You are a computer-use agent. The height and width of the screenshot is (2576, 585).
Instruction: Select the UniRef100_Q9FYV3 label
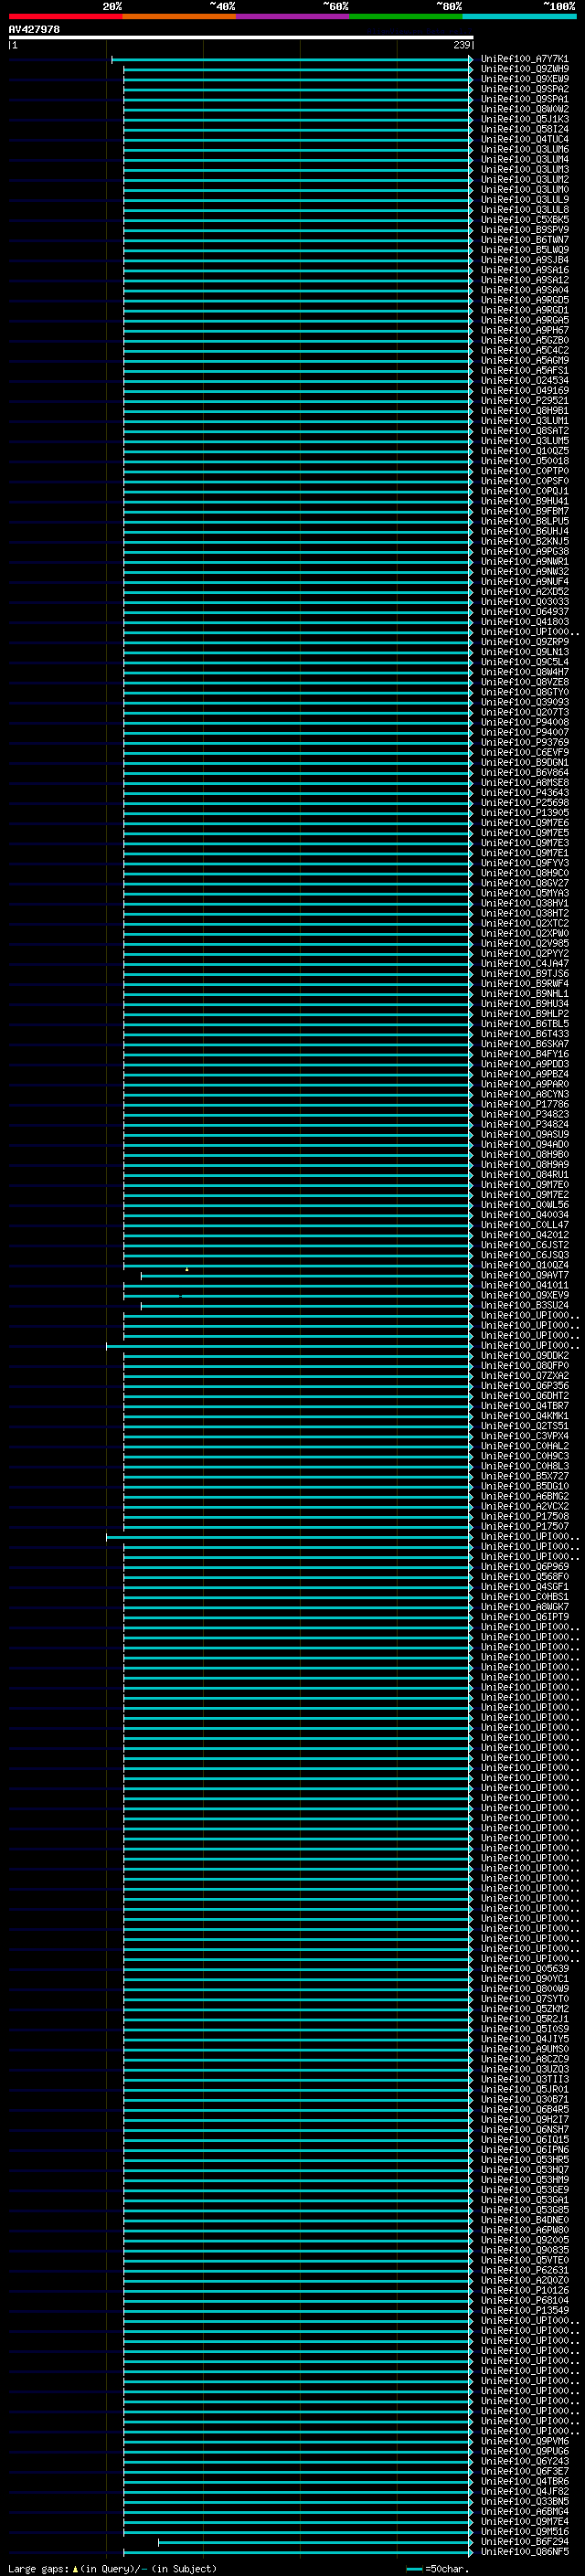click(524, 863)
